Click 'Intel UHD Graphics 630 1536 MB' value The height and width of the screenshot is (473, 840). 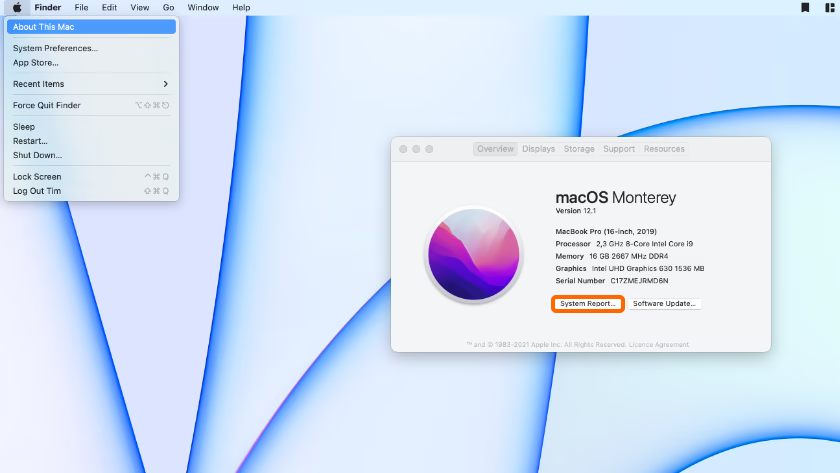click(648, 268)
